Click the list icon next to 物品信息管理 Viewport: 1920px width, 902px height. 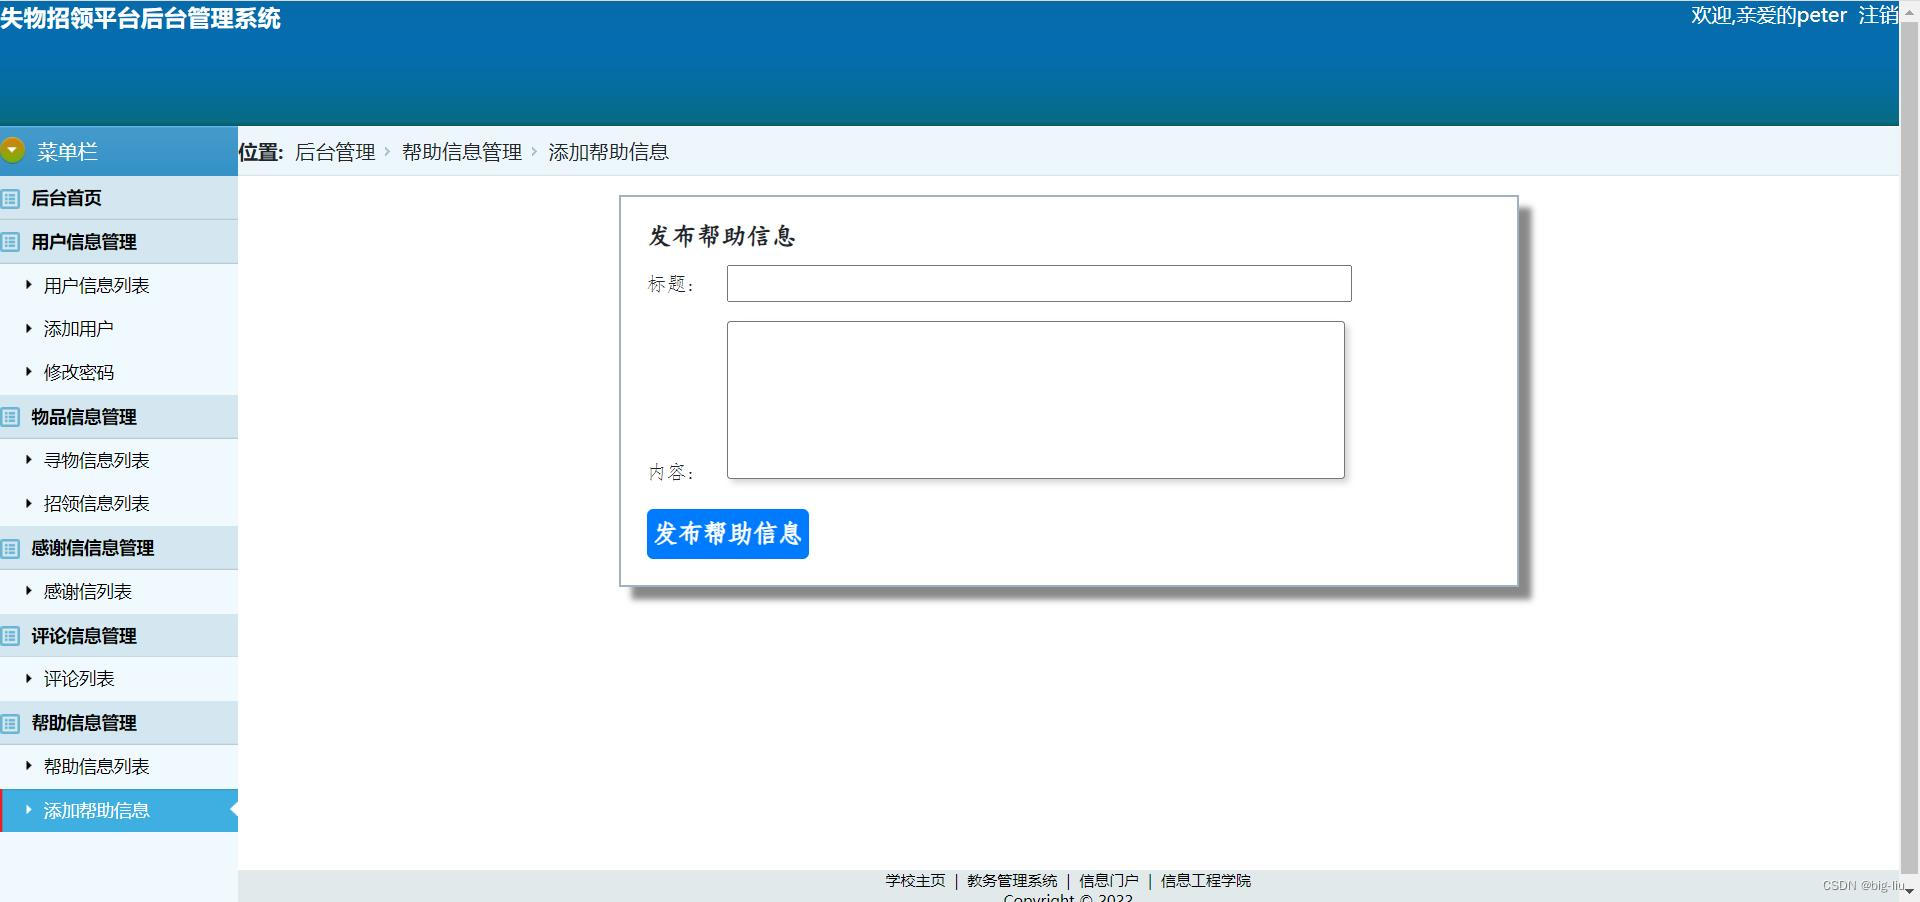click(x=10, y=417)
